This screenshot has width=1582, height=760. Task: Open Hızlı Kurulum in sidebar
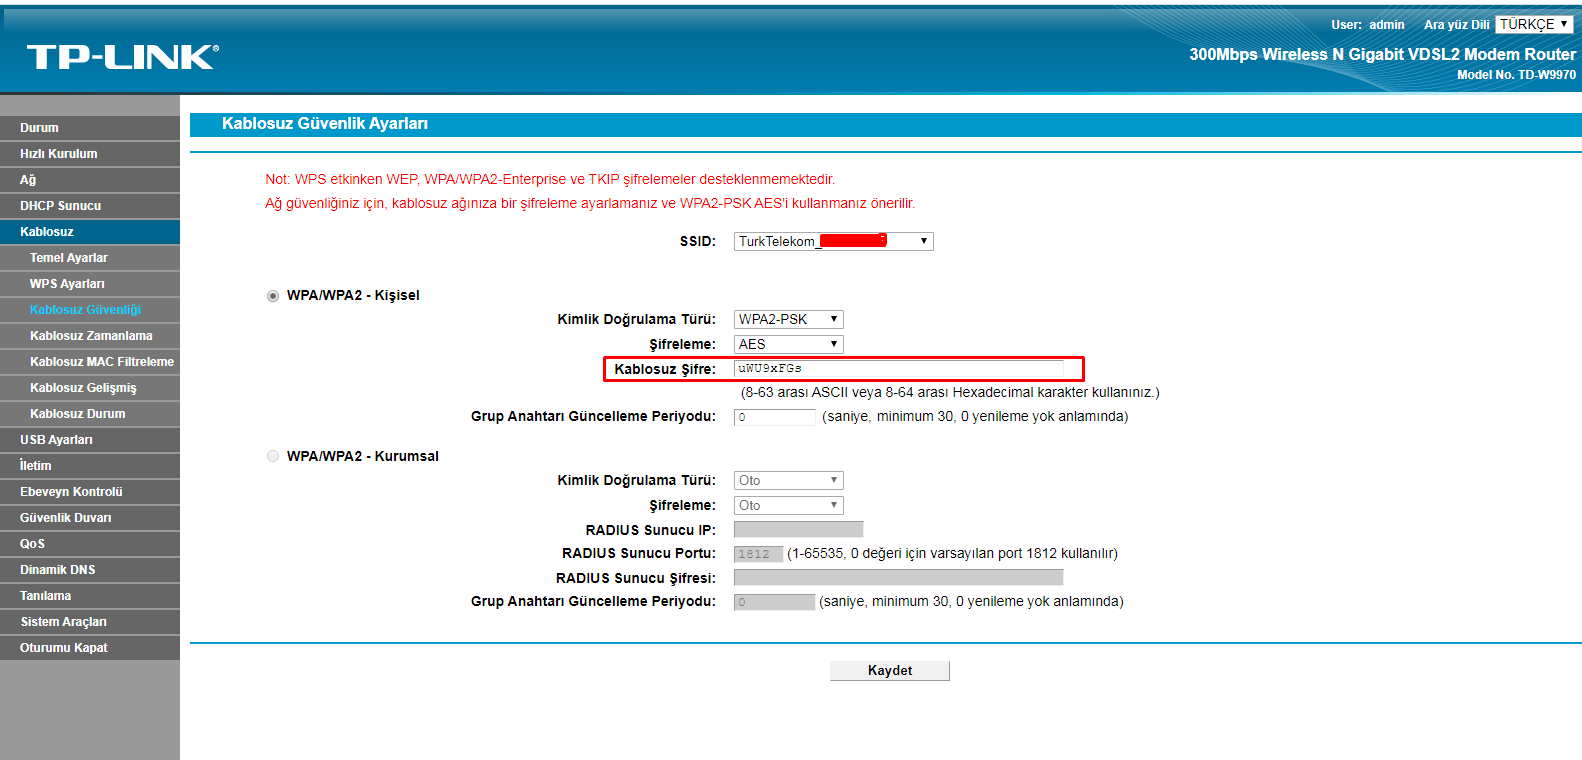pos(90,154)
